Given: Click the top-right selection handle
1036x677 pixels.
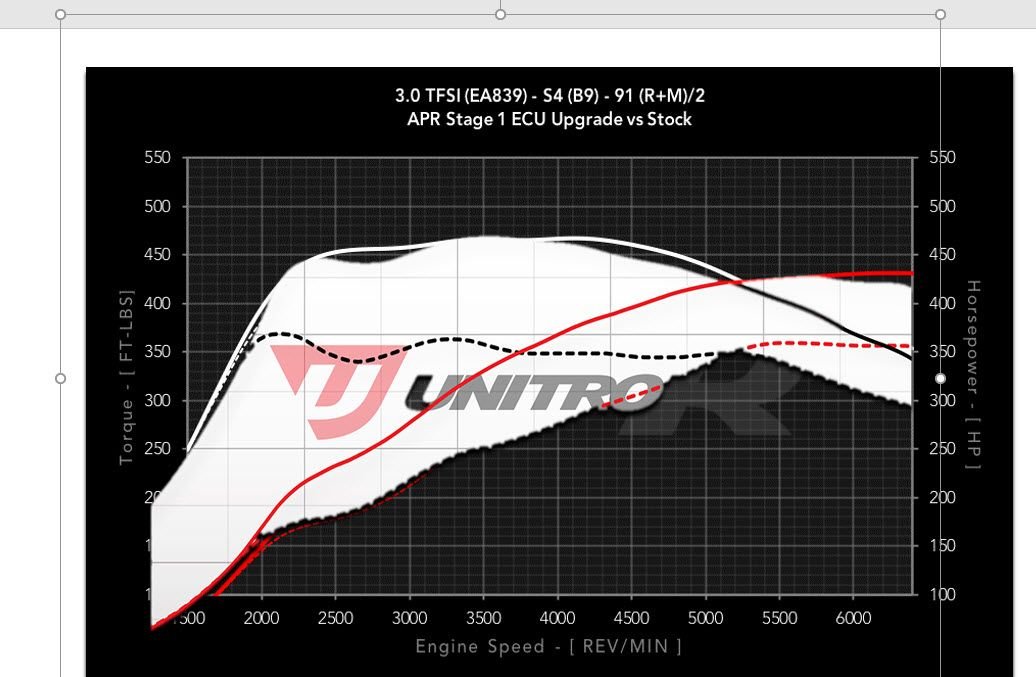Looking at the screenshot, I should [x=938, y=14].
